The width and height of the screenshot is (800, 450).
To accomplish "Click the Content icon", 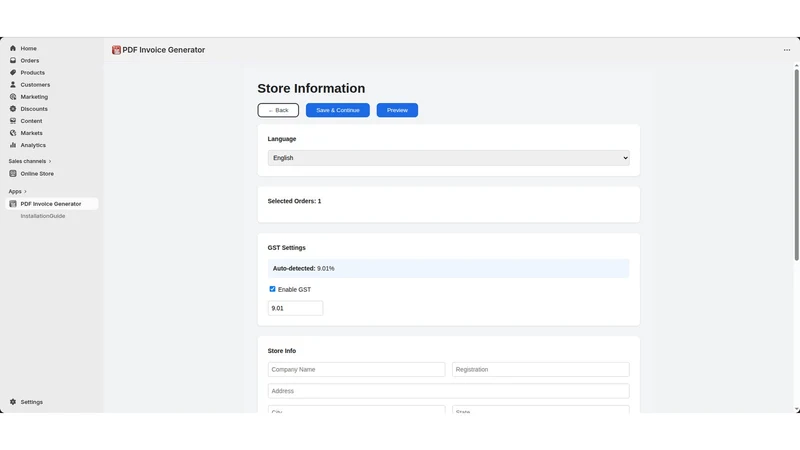I will 13,121.
